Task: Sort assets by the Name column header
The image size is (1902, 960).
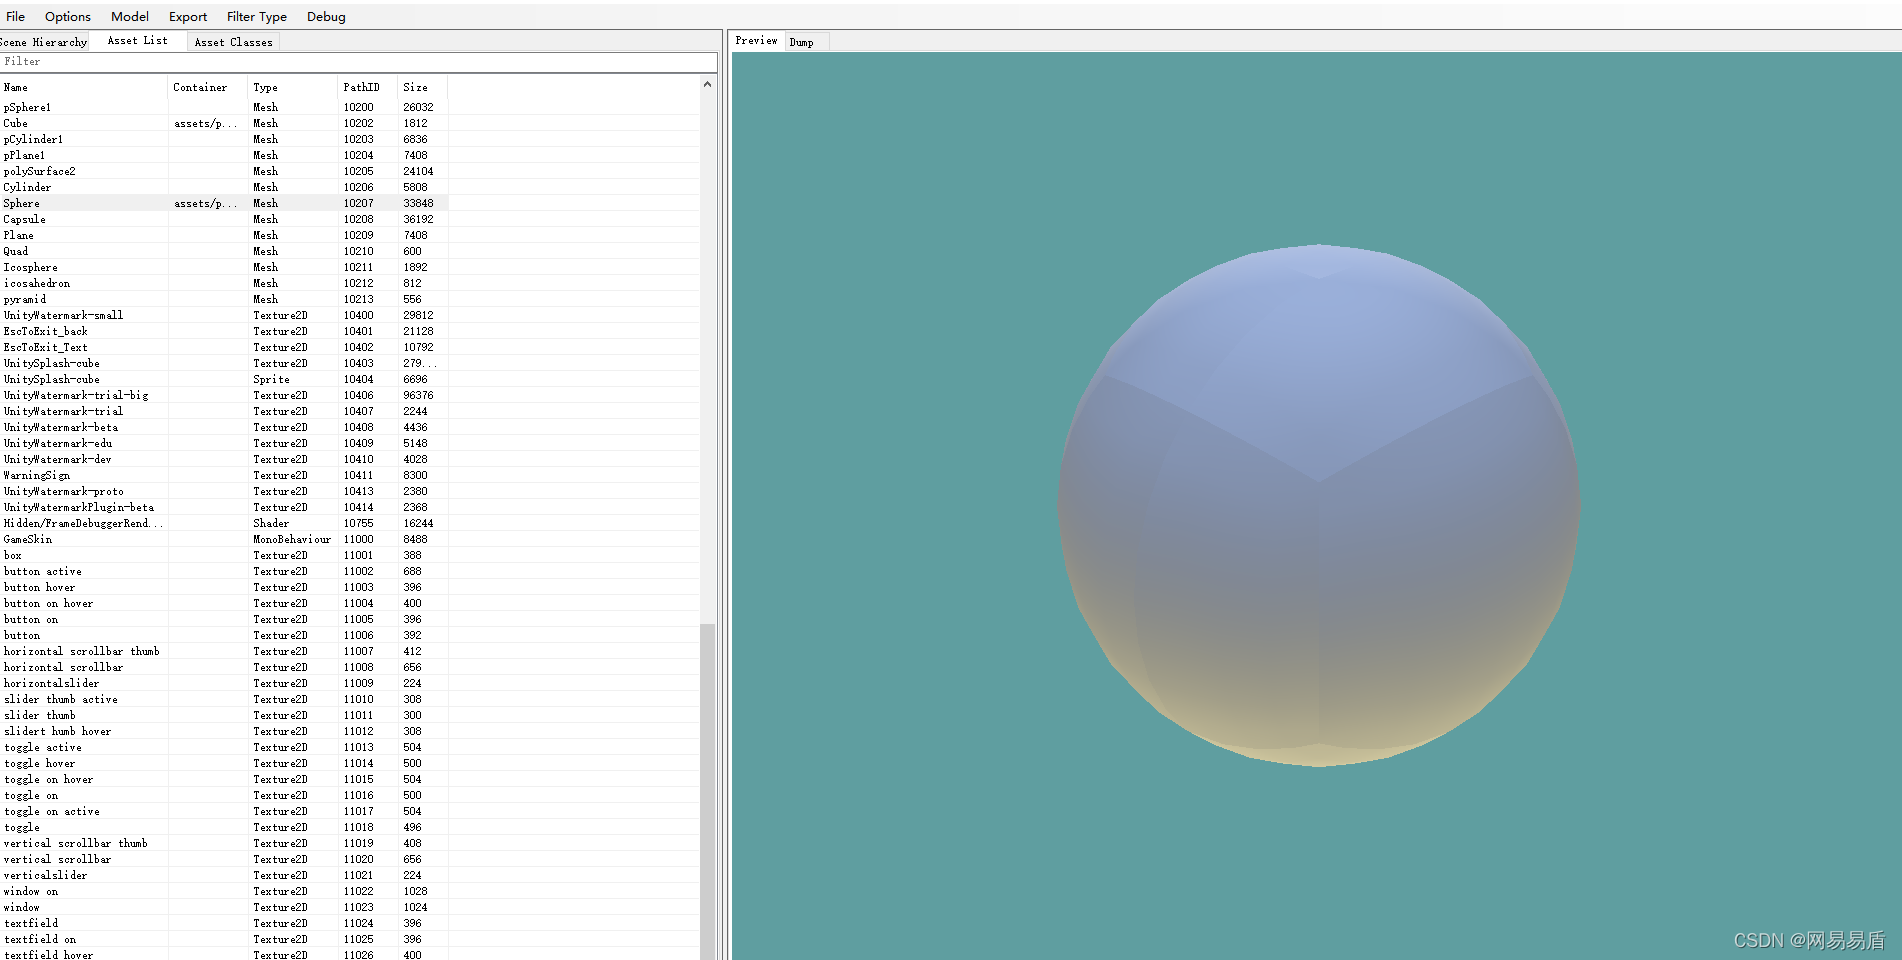Action: [x=84, y=87]
